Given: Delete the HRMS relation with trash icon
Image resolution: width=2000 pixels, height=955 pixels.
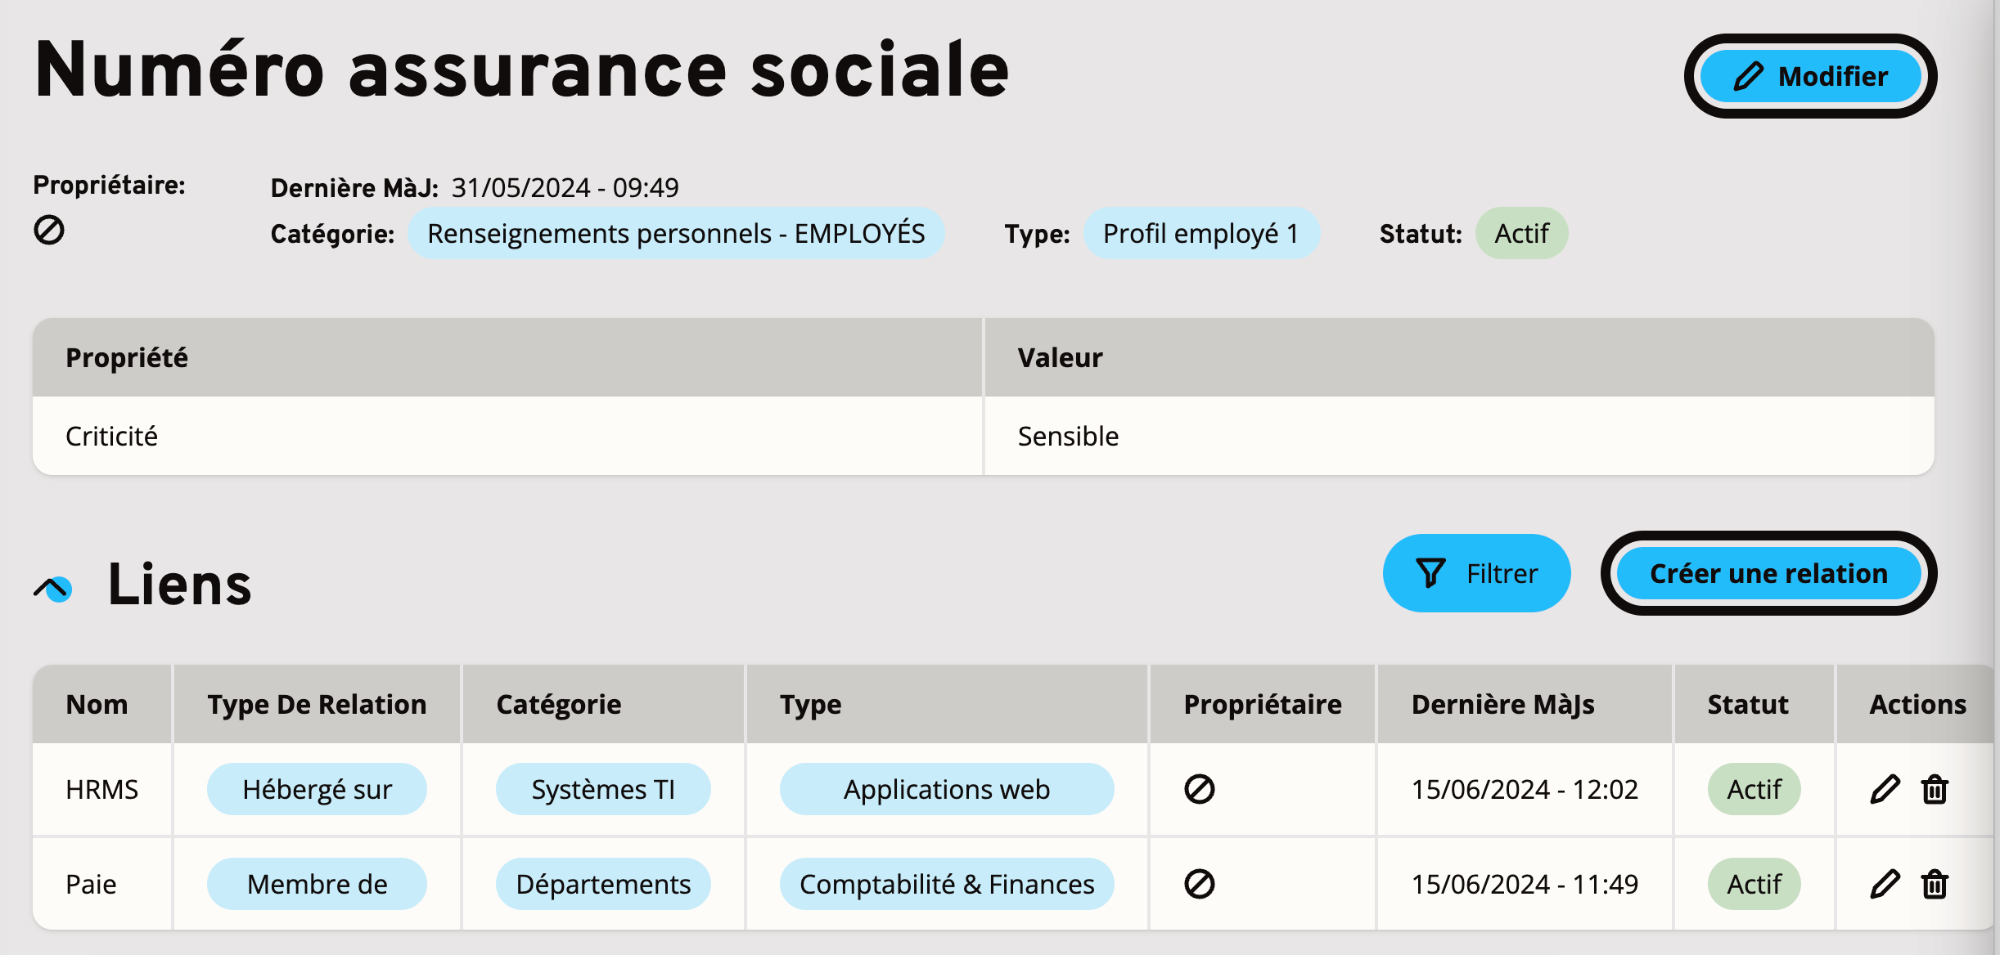Looking at the screenshot, I should pyautogui.click(x=1935, y=789).
